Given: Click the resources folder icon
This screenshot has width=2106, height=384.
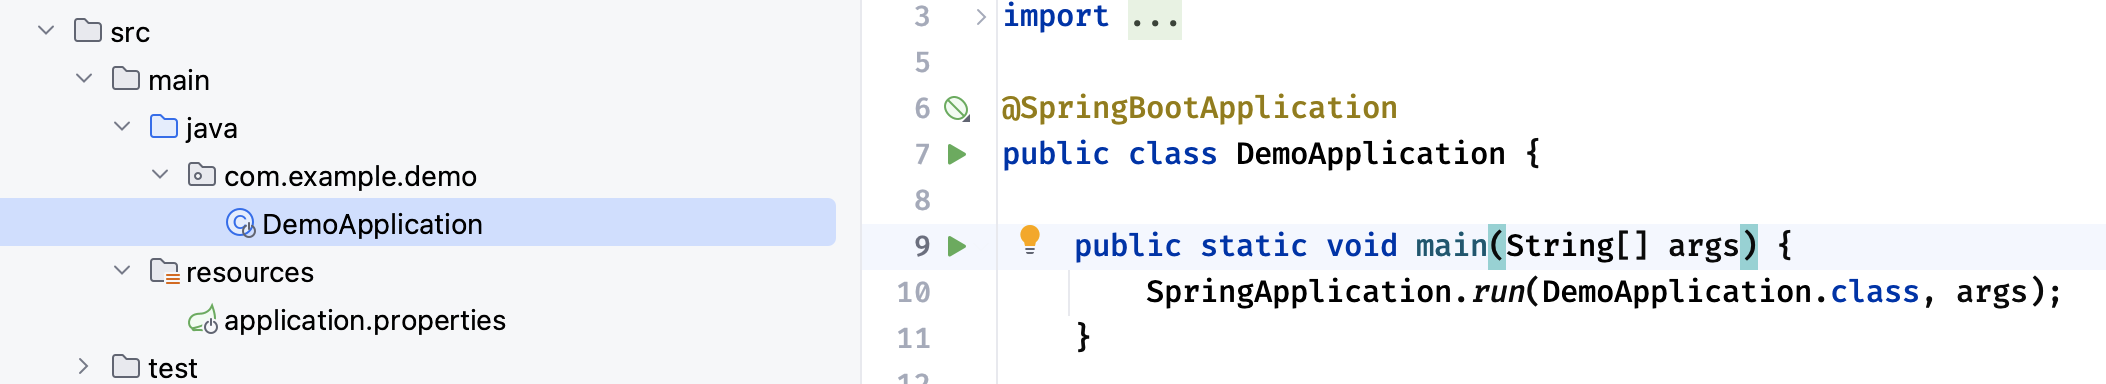Looking at the screenshot, I should [x=165, y=271].
